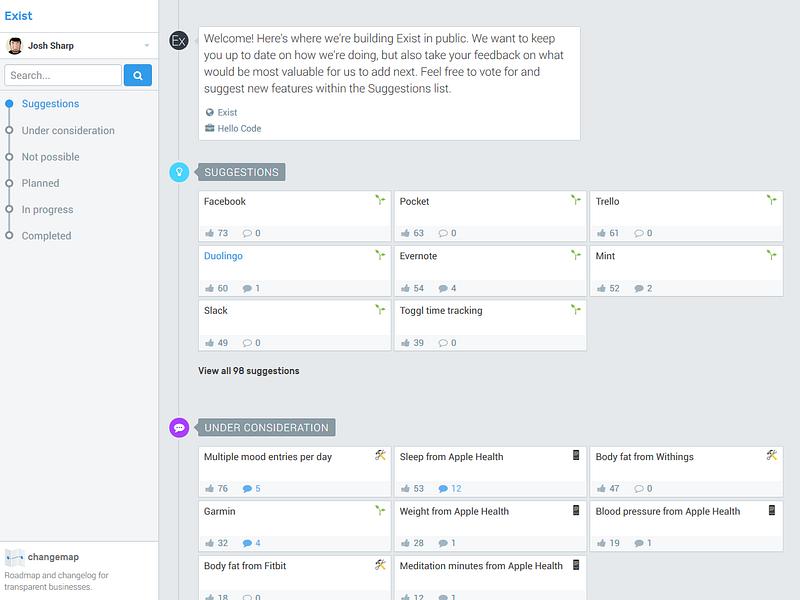
Task: Select Not possible in the sidebar
Action: coord(51,157)
